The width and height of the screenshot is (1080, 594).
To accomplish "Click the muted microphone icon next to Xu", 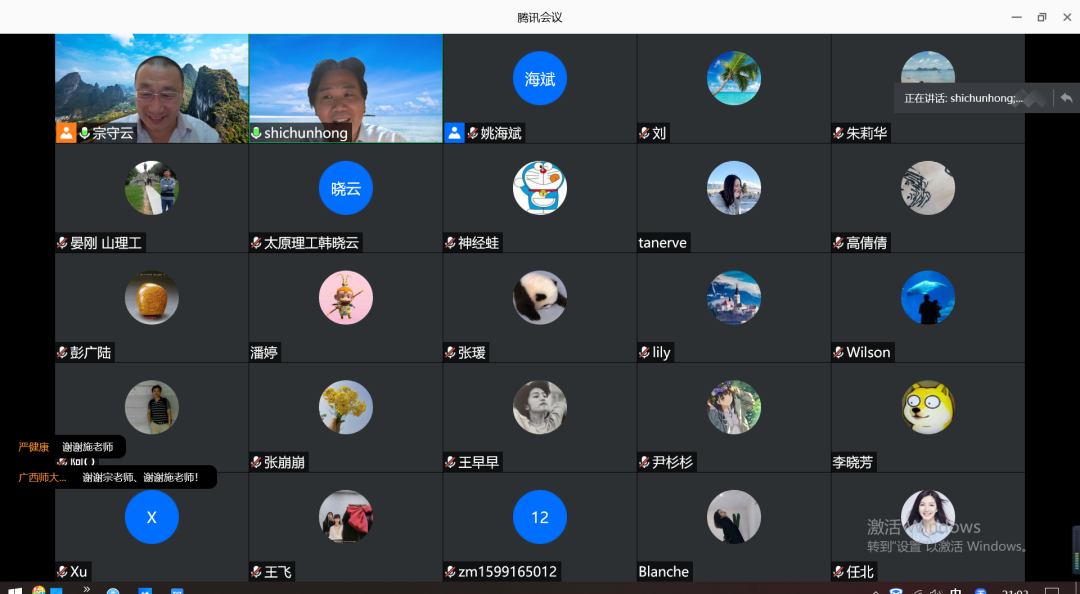I will pyautogui.click(x=62, y=571).
